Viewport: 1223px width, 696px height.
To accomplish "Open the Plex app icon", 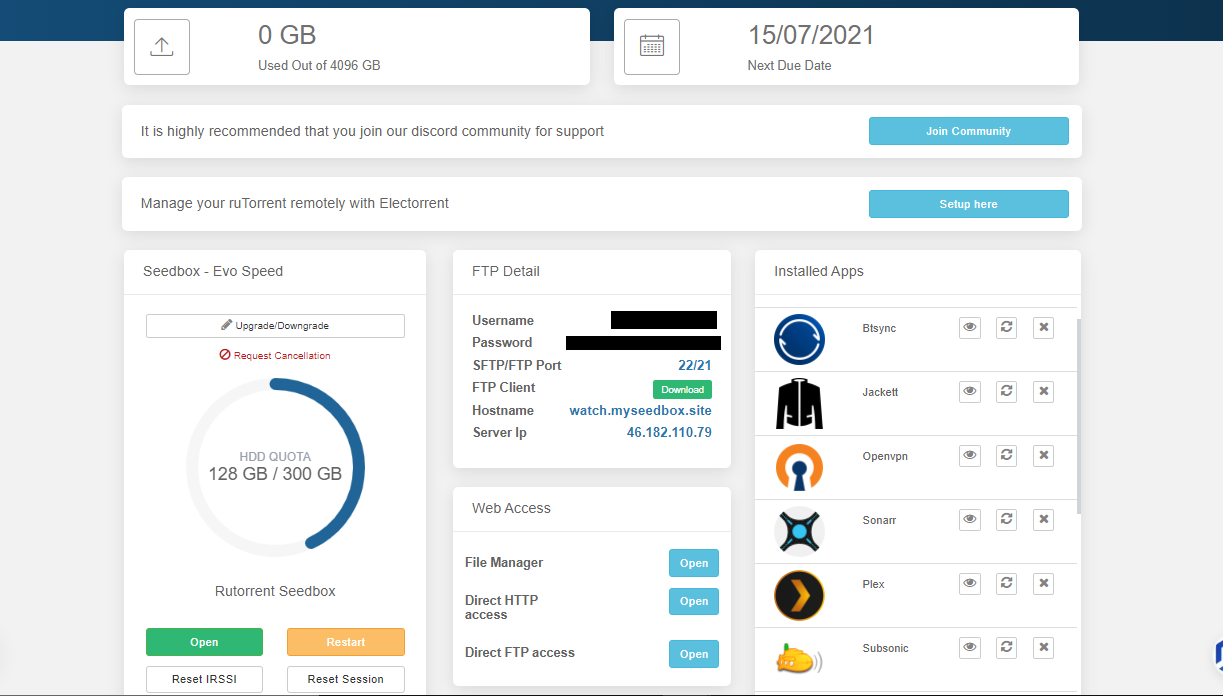I will [x=797, y=595].
